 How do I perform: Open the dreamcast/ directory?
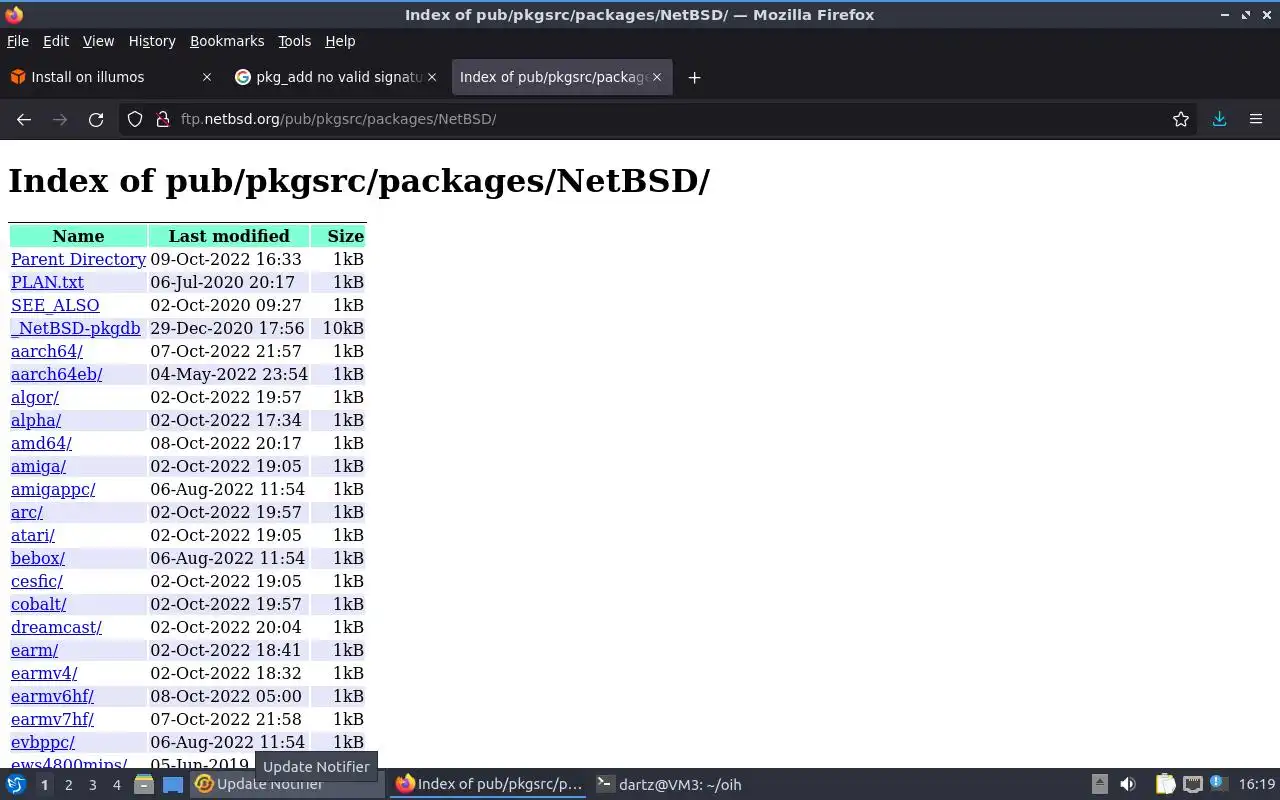click(x=56, y=627)
